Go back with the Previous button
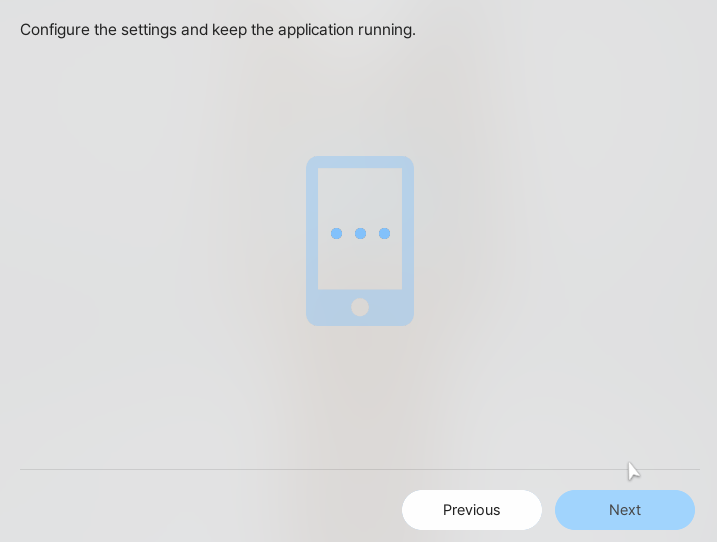Image resolution: width=717 pixels, height=542 pixels. point(472,510)
